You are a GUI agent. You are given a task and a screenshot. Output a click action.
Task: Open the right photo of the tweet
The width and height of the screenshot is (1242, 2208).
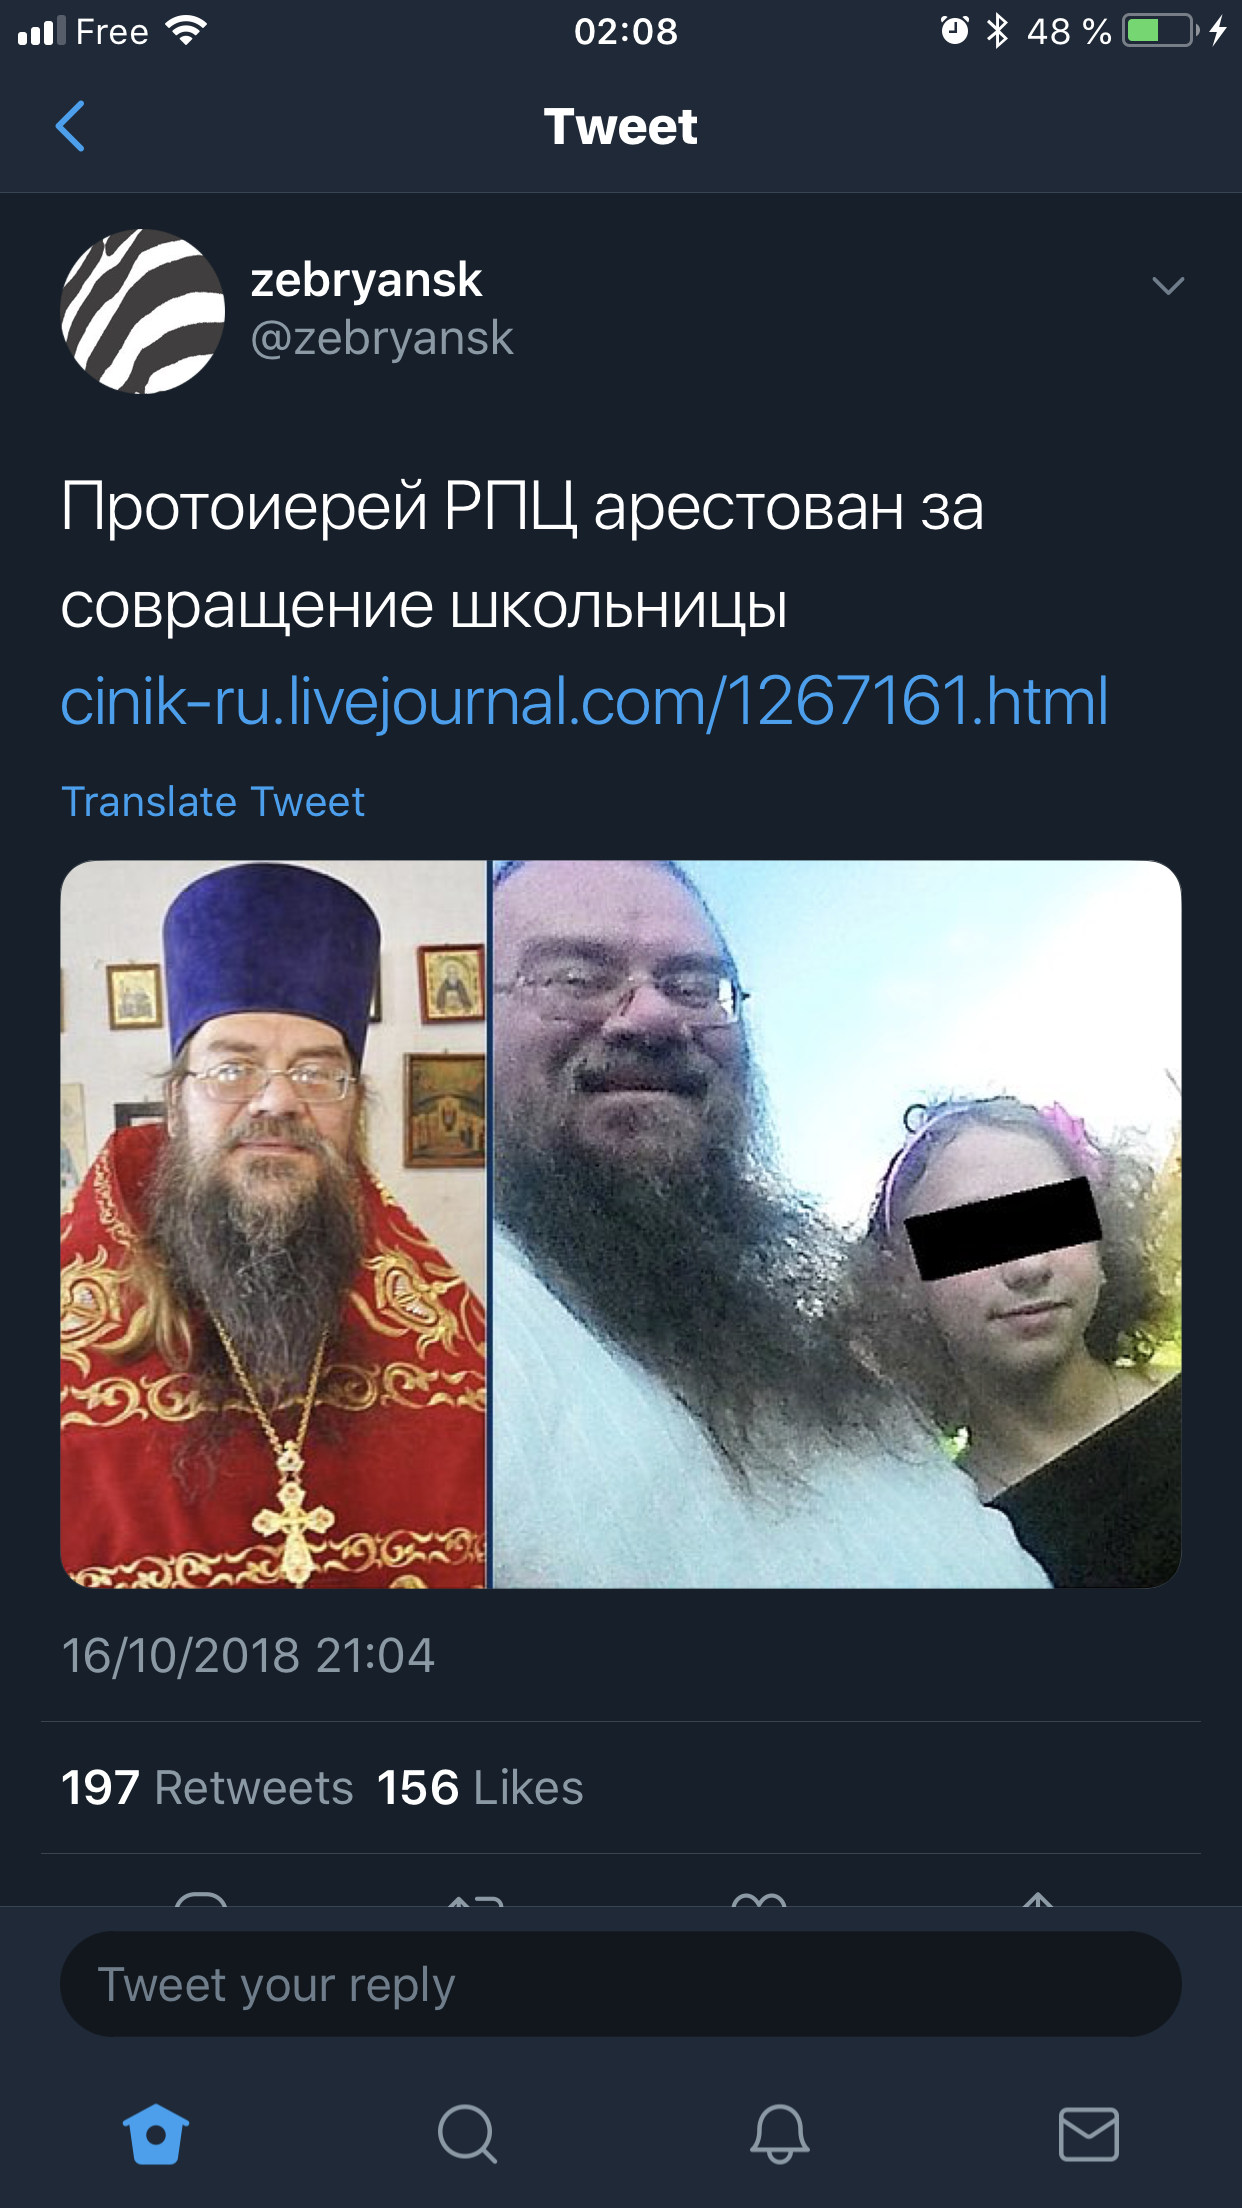tap(837, 1224)
